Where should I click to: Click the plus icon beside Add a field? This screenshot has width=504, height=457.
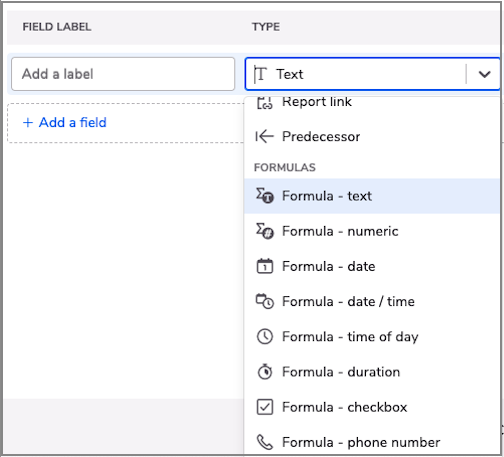pyautogui.click(x=28, y=123)
